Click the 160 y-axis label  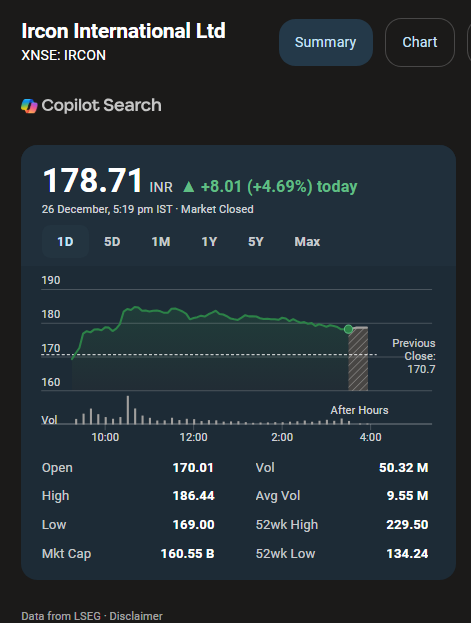51,382
